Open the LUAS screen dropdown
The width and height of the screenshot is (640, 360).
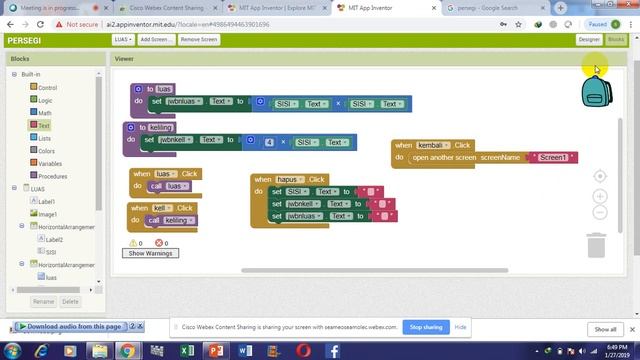tap(123, 40)
